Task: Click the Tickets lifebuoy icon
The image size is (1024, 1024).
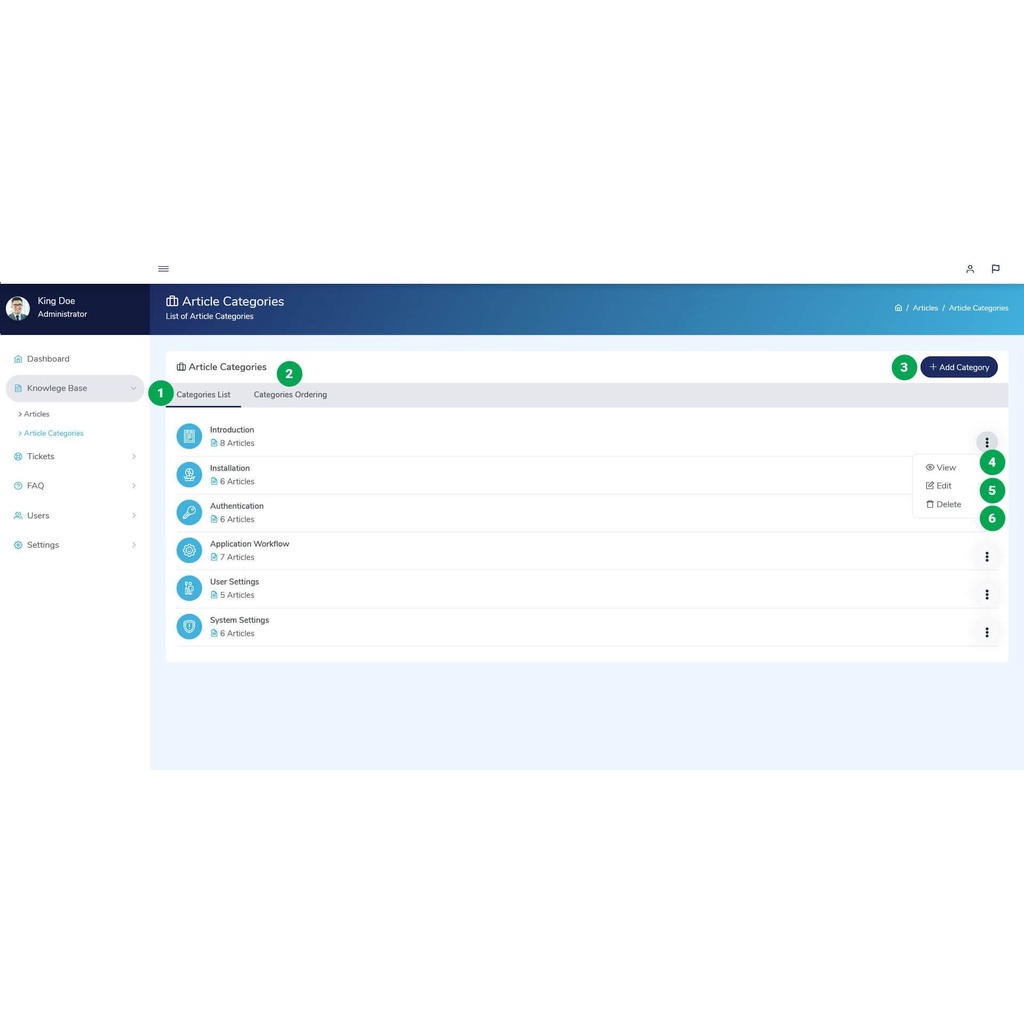Action: pos(18,456)
